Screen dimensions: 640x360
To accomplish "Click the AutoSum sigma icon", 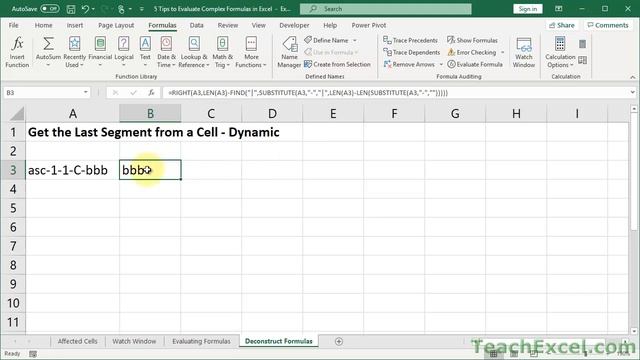I will 48,43.
